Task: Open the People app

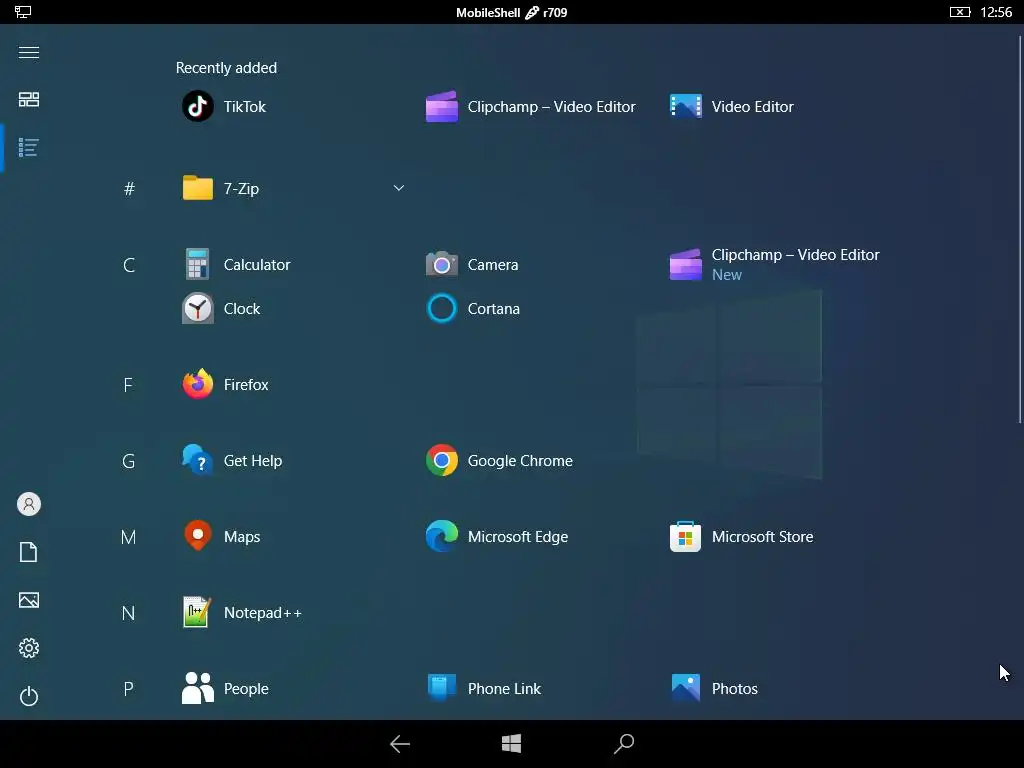Action: (x=225, y=688)
